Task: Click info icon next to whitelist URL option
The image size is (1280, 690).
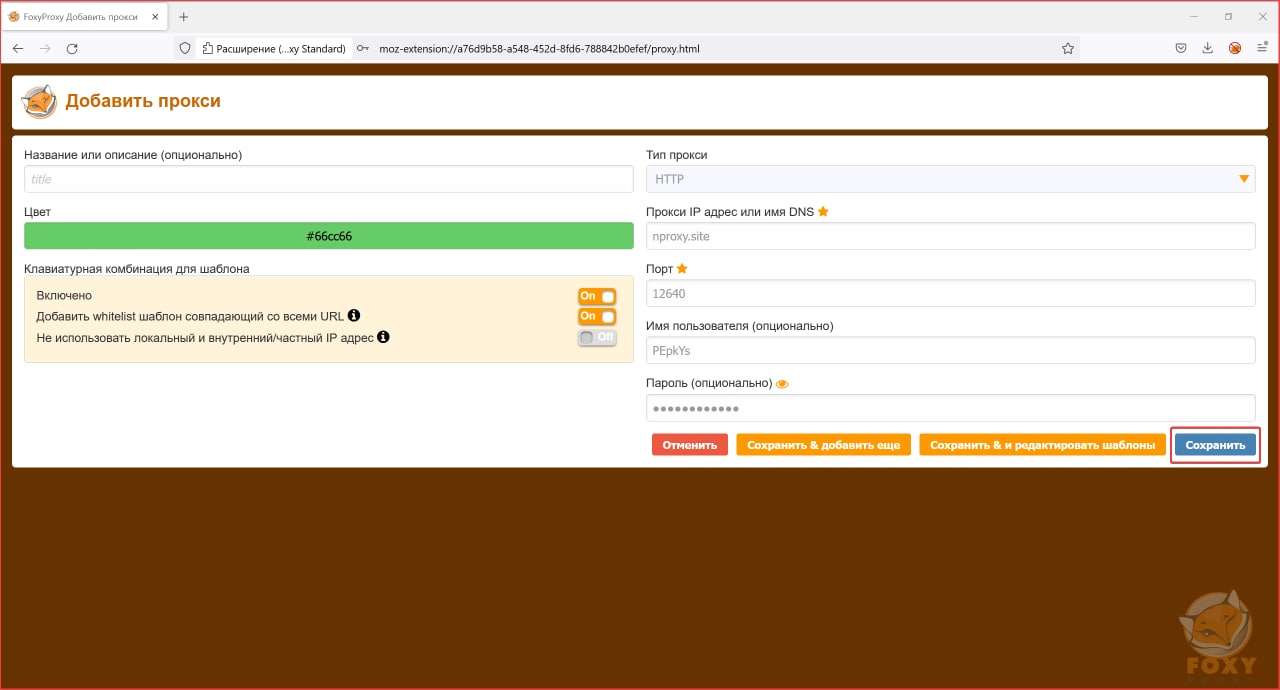Action: [354, 316]
